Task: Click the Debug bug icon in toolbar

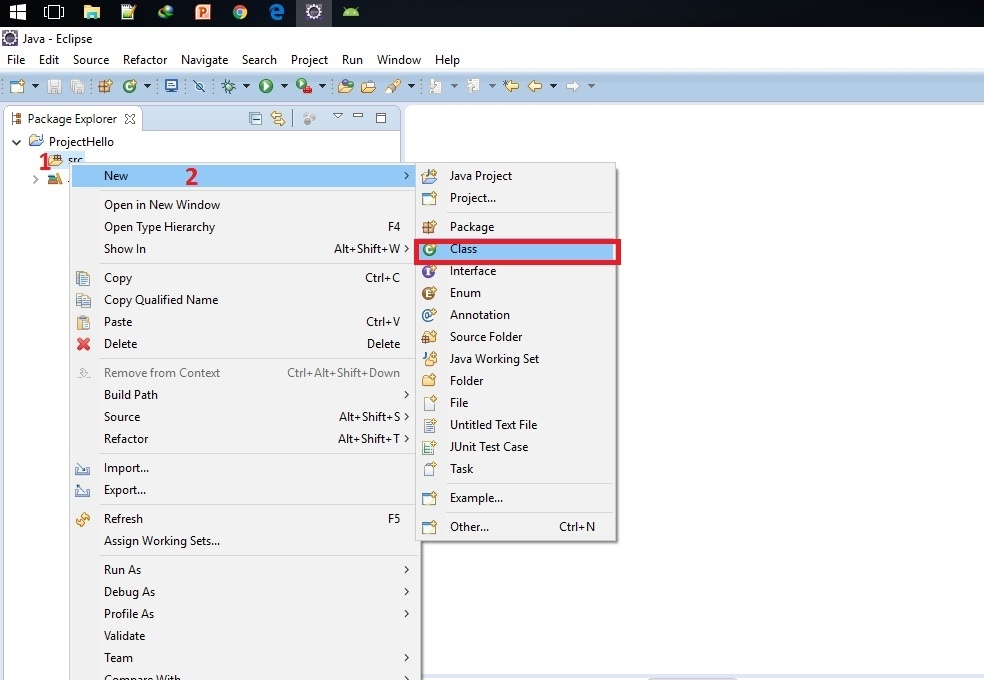Action: coord(228,87)
